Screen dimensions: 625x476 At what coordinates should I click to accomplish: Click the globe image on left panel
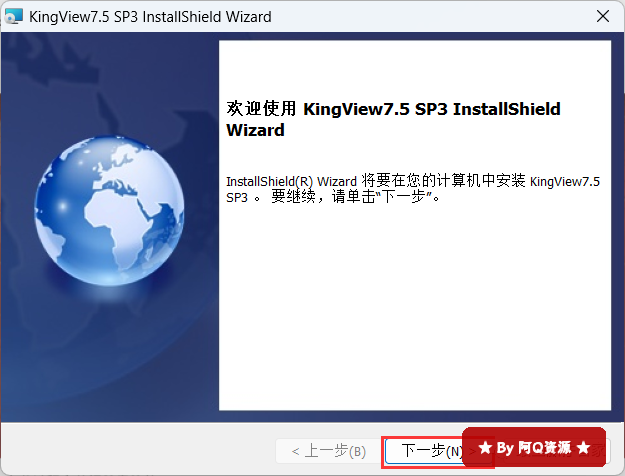[109, 211]
